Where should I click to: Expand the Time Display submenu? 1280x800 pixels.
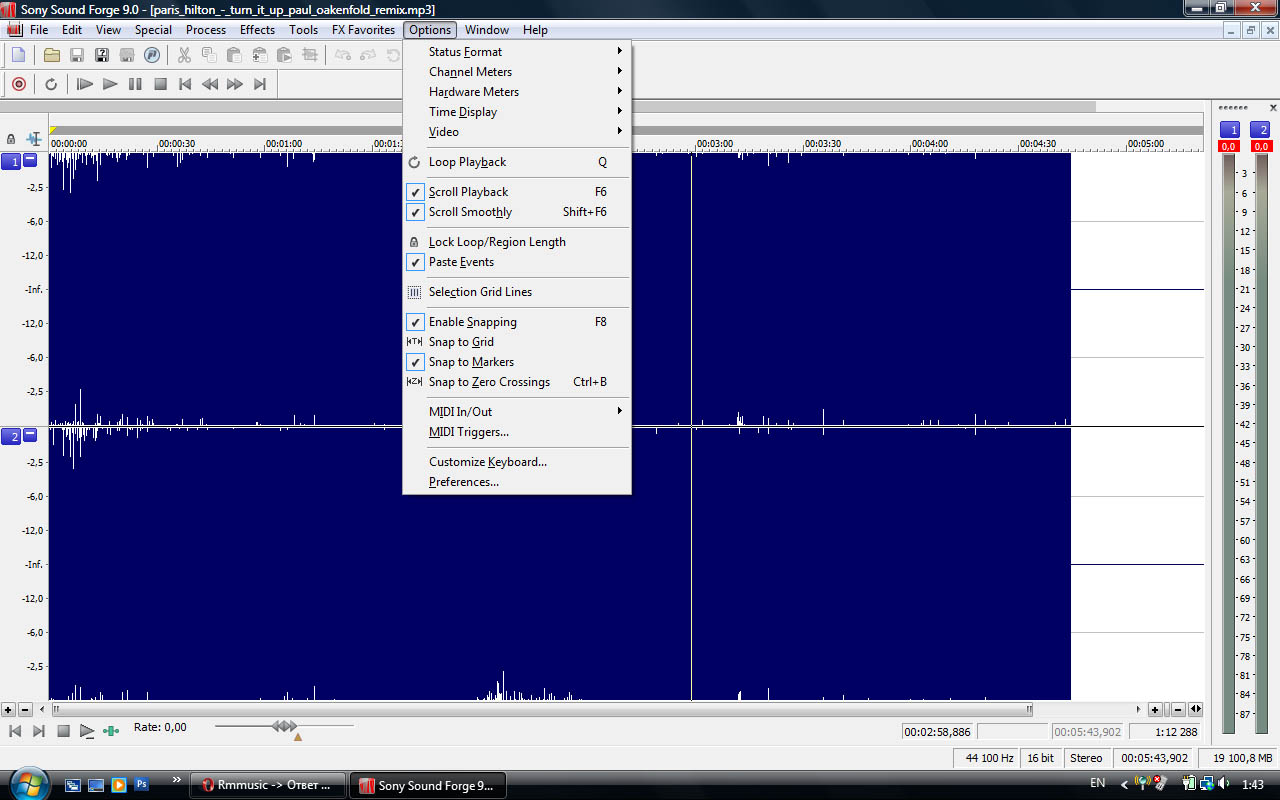(x=517, y=112)
